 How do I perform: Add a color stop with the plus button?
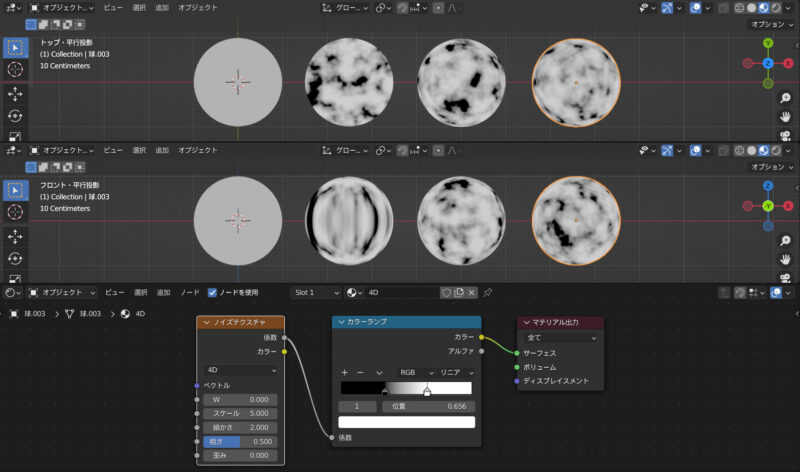(x=344, y=372)
